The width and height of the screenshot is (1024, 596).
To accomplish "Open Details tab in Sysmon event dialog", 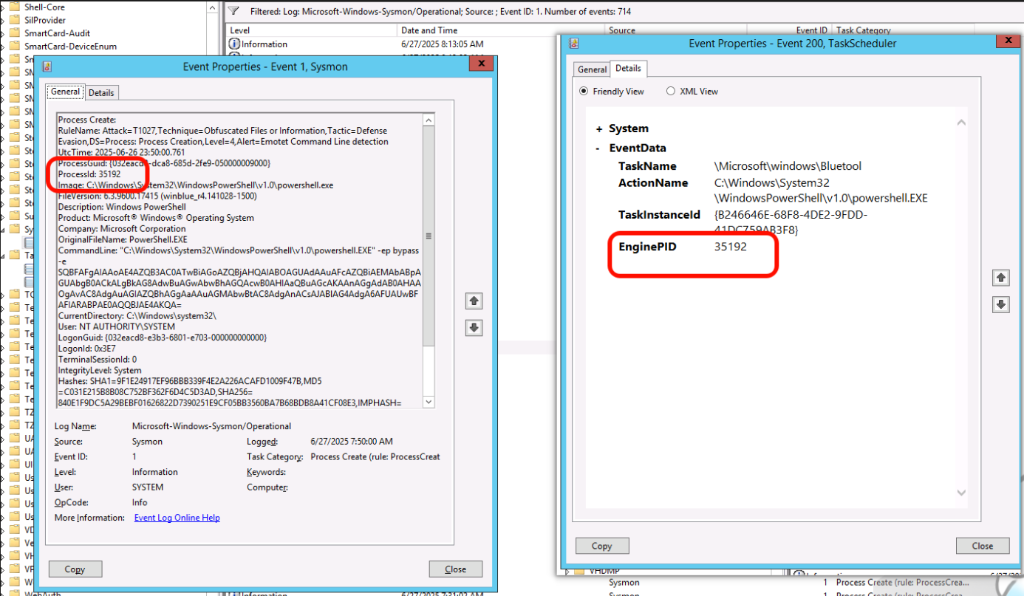I will [101, 93].
